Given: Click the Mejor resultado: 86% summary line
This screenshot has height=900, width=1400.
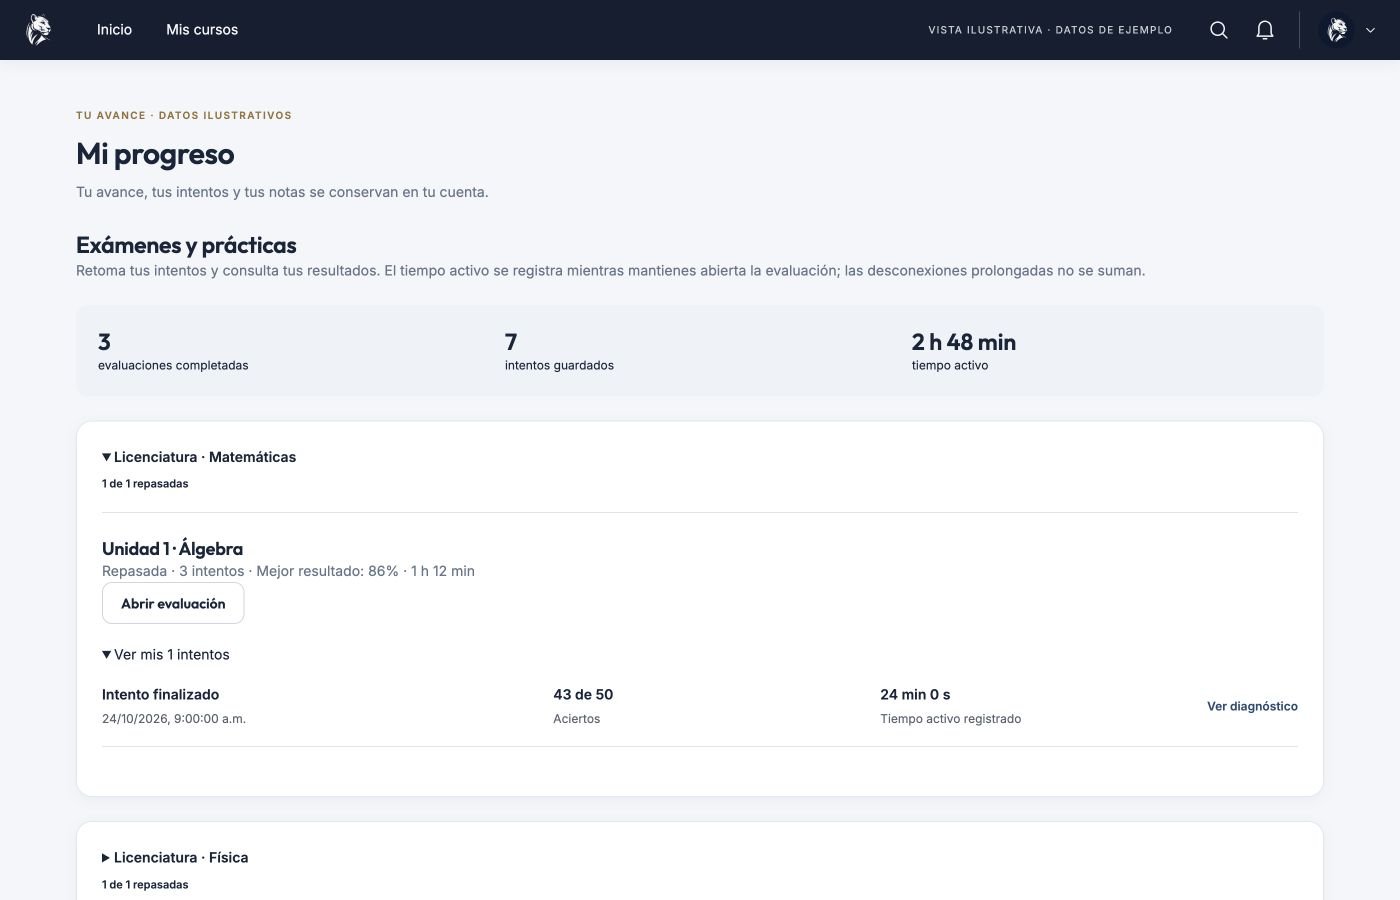Looking at the screenshot, I should 288,571.
